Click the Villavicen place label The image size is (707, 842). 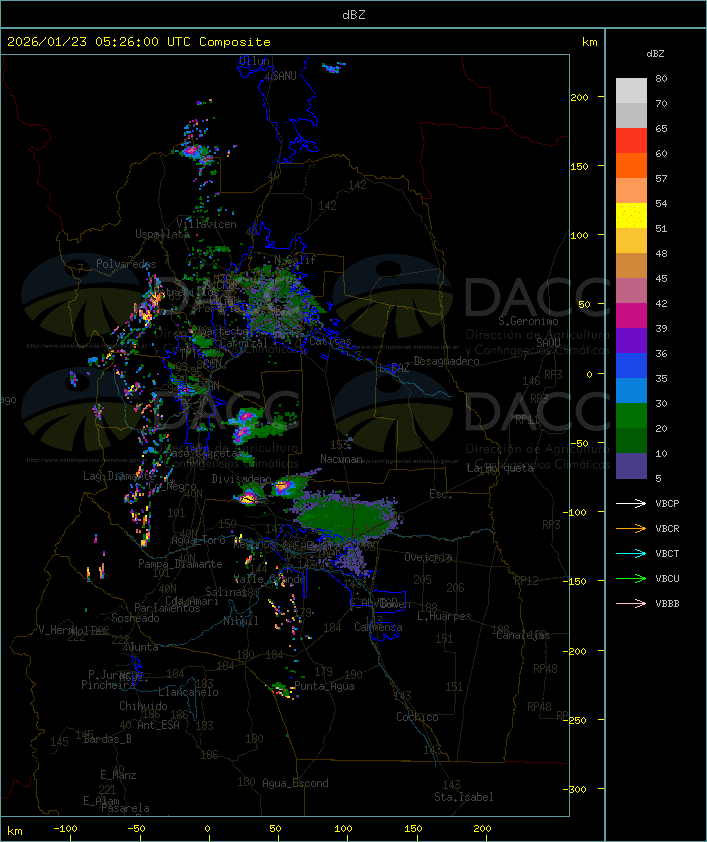[207, 224]
